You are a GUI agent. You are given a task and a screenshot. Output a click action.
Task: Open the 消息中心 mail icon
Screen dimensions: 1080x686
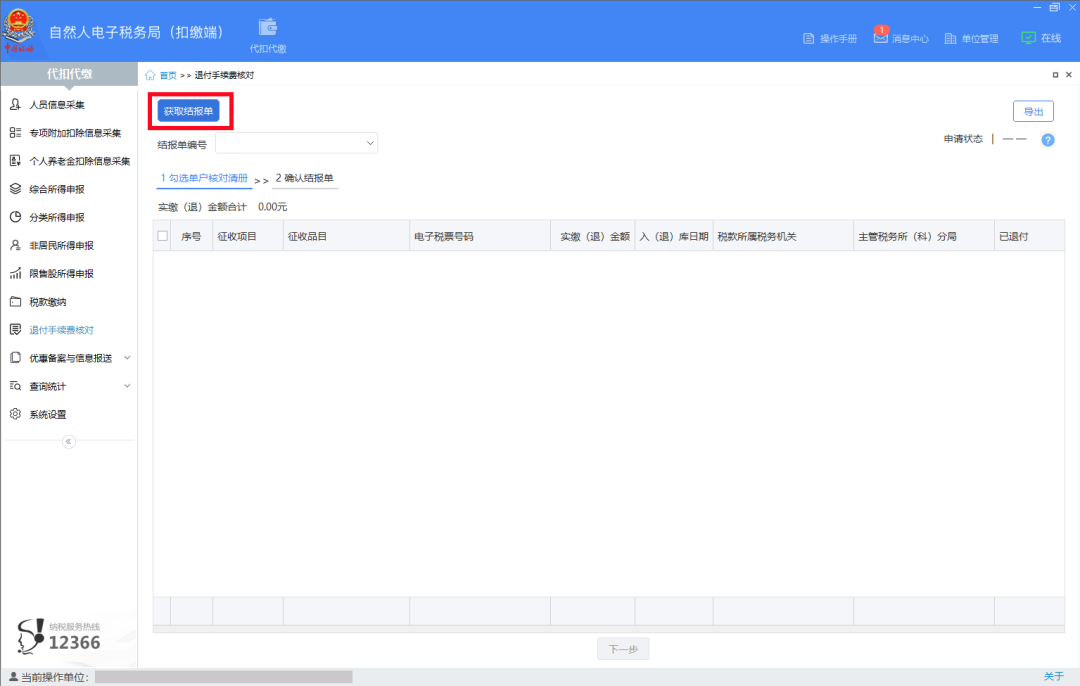[x=880, y=38]
